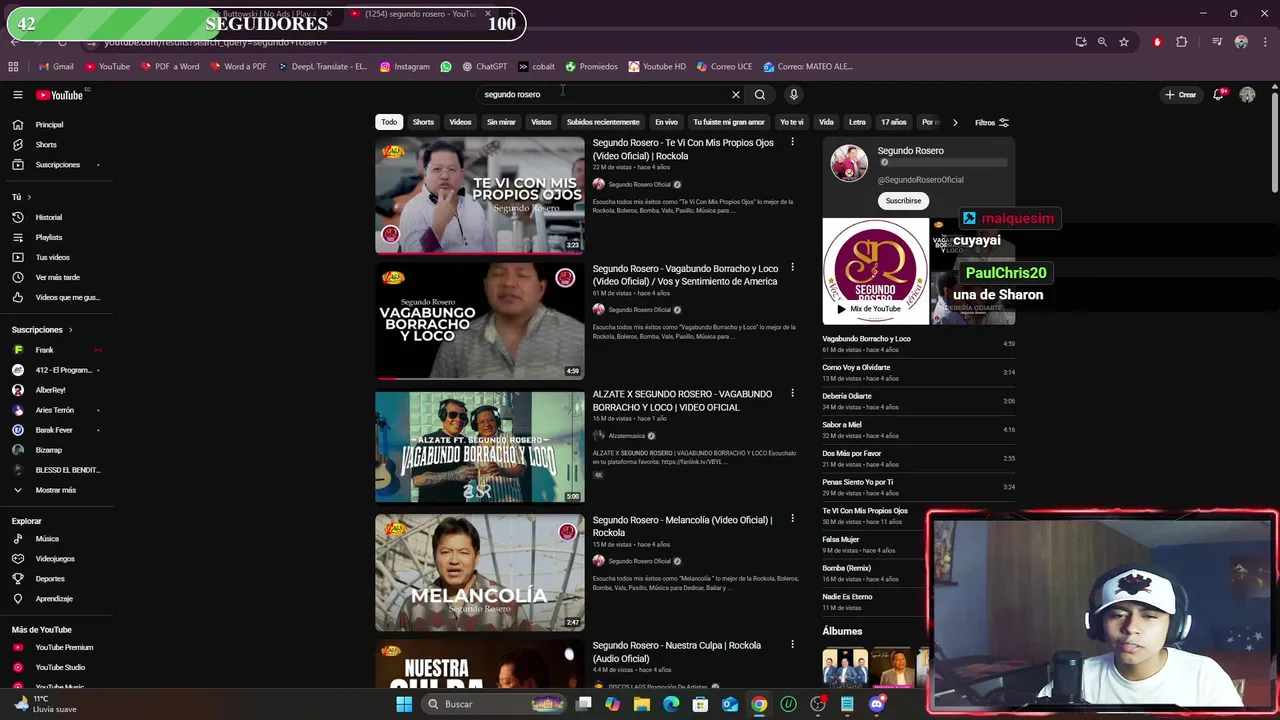The image size is (1280, 720).
Task: Open the WhatsApp bookmark icon
Action: [446, 67]
